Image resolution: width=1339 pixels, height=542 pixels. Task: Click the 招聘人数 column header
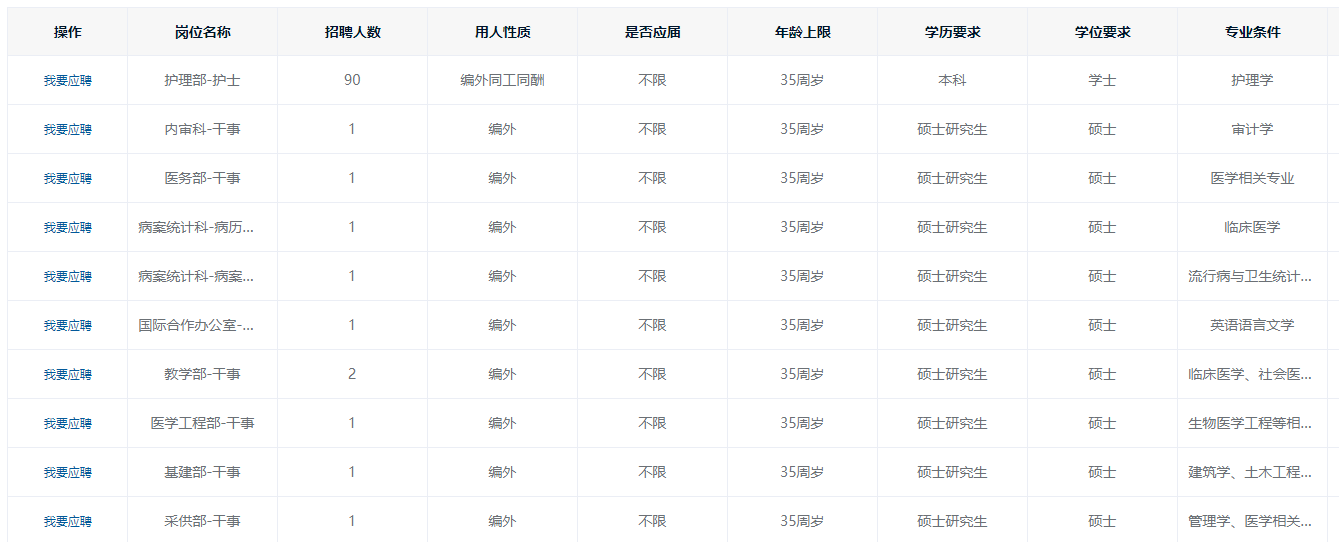(x=352, y=32)
